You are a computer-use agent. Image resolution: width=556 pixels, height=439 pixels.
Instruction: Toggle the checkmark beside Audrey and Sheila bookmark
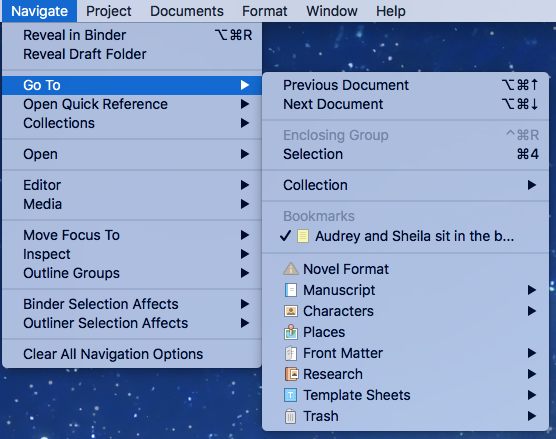(285, 236)
